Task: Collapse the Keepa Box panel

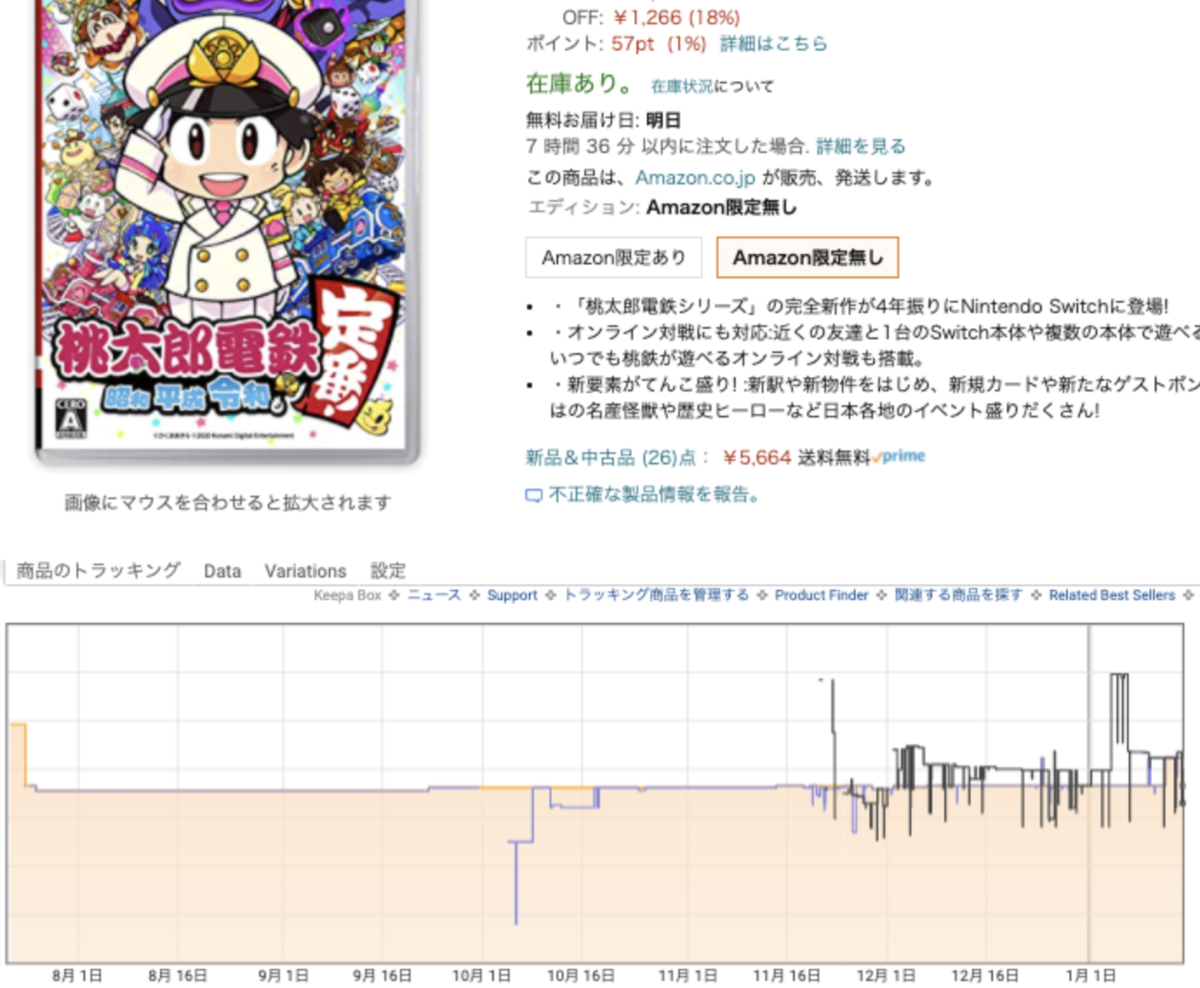Action: [346, 595]
